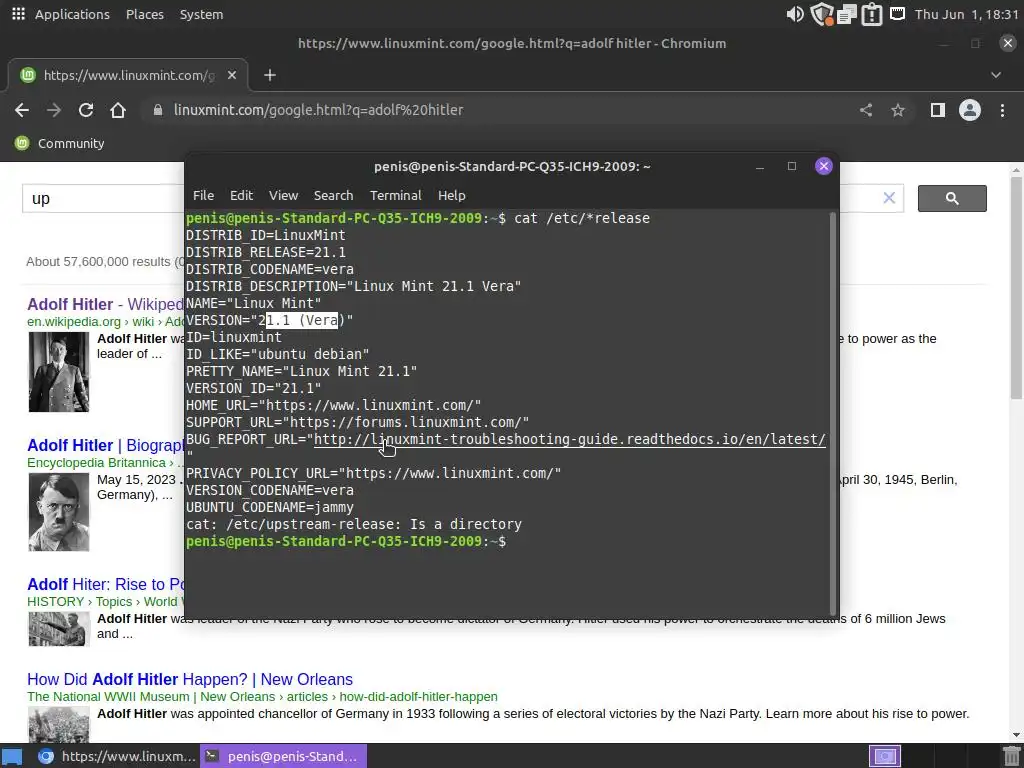Close the terminal with the purple X
This screenshot has height=768, width=1024.
pyautogui.click(x=824, y=166)
